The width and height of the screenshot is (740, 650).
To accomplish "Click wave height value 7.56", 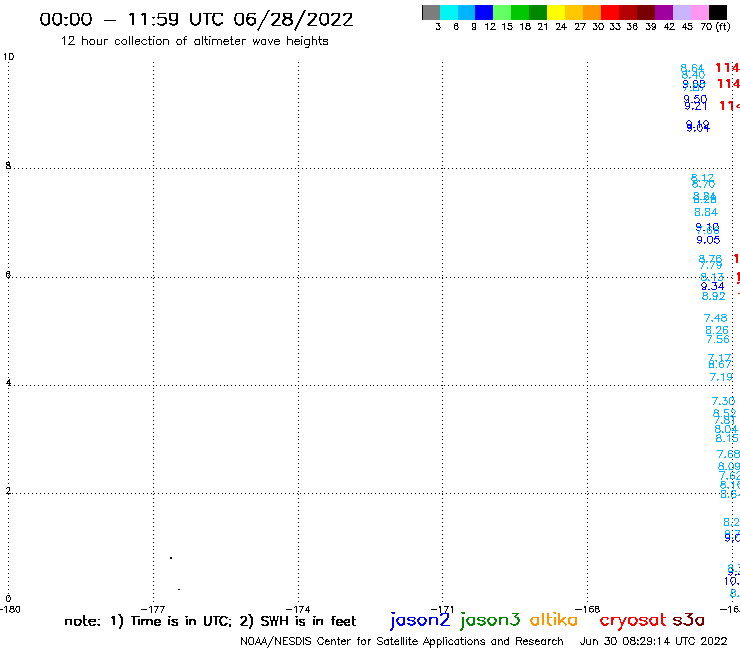I will click(x=718, y=339).
